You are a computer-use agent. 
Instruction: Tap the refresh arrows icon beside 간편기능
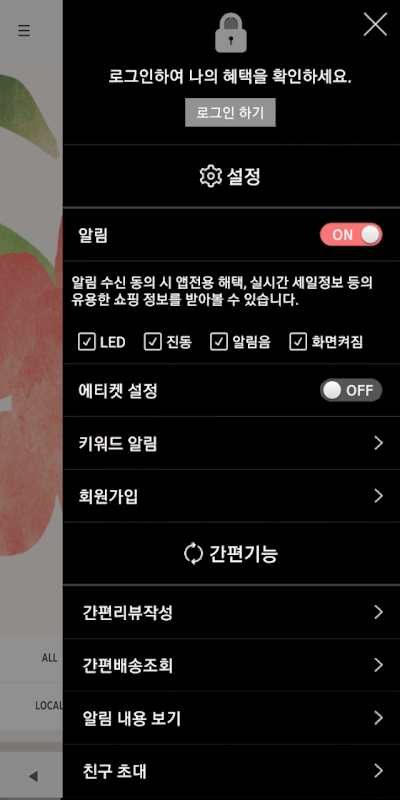coord(193,554)
